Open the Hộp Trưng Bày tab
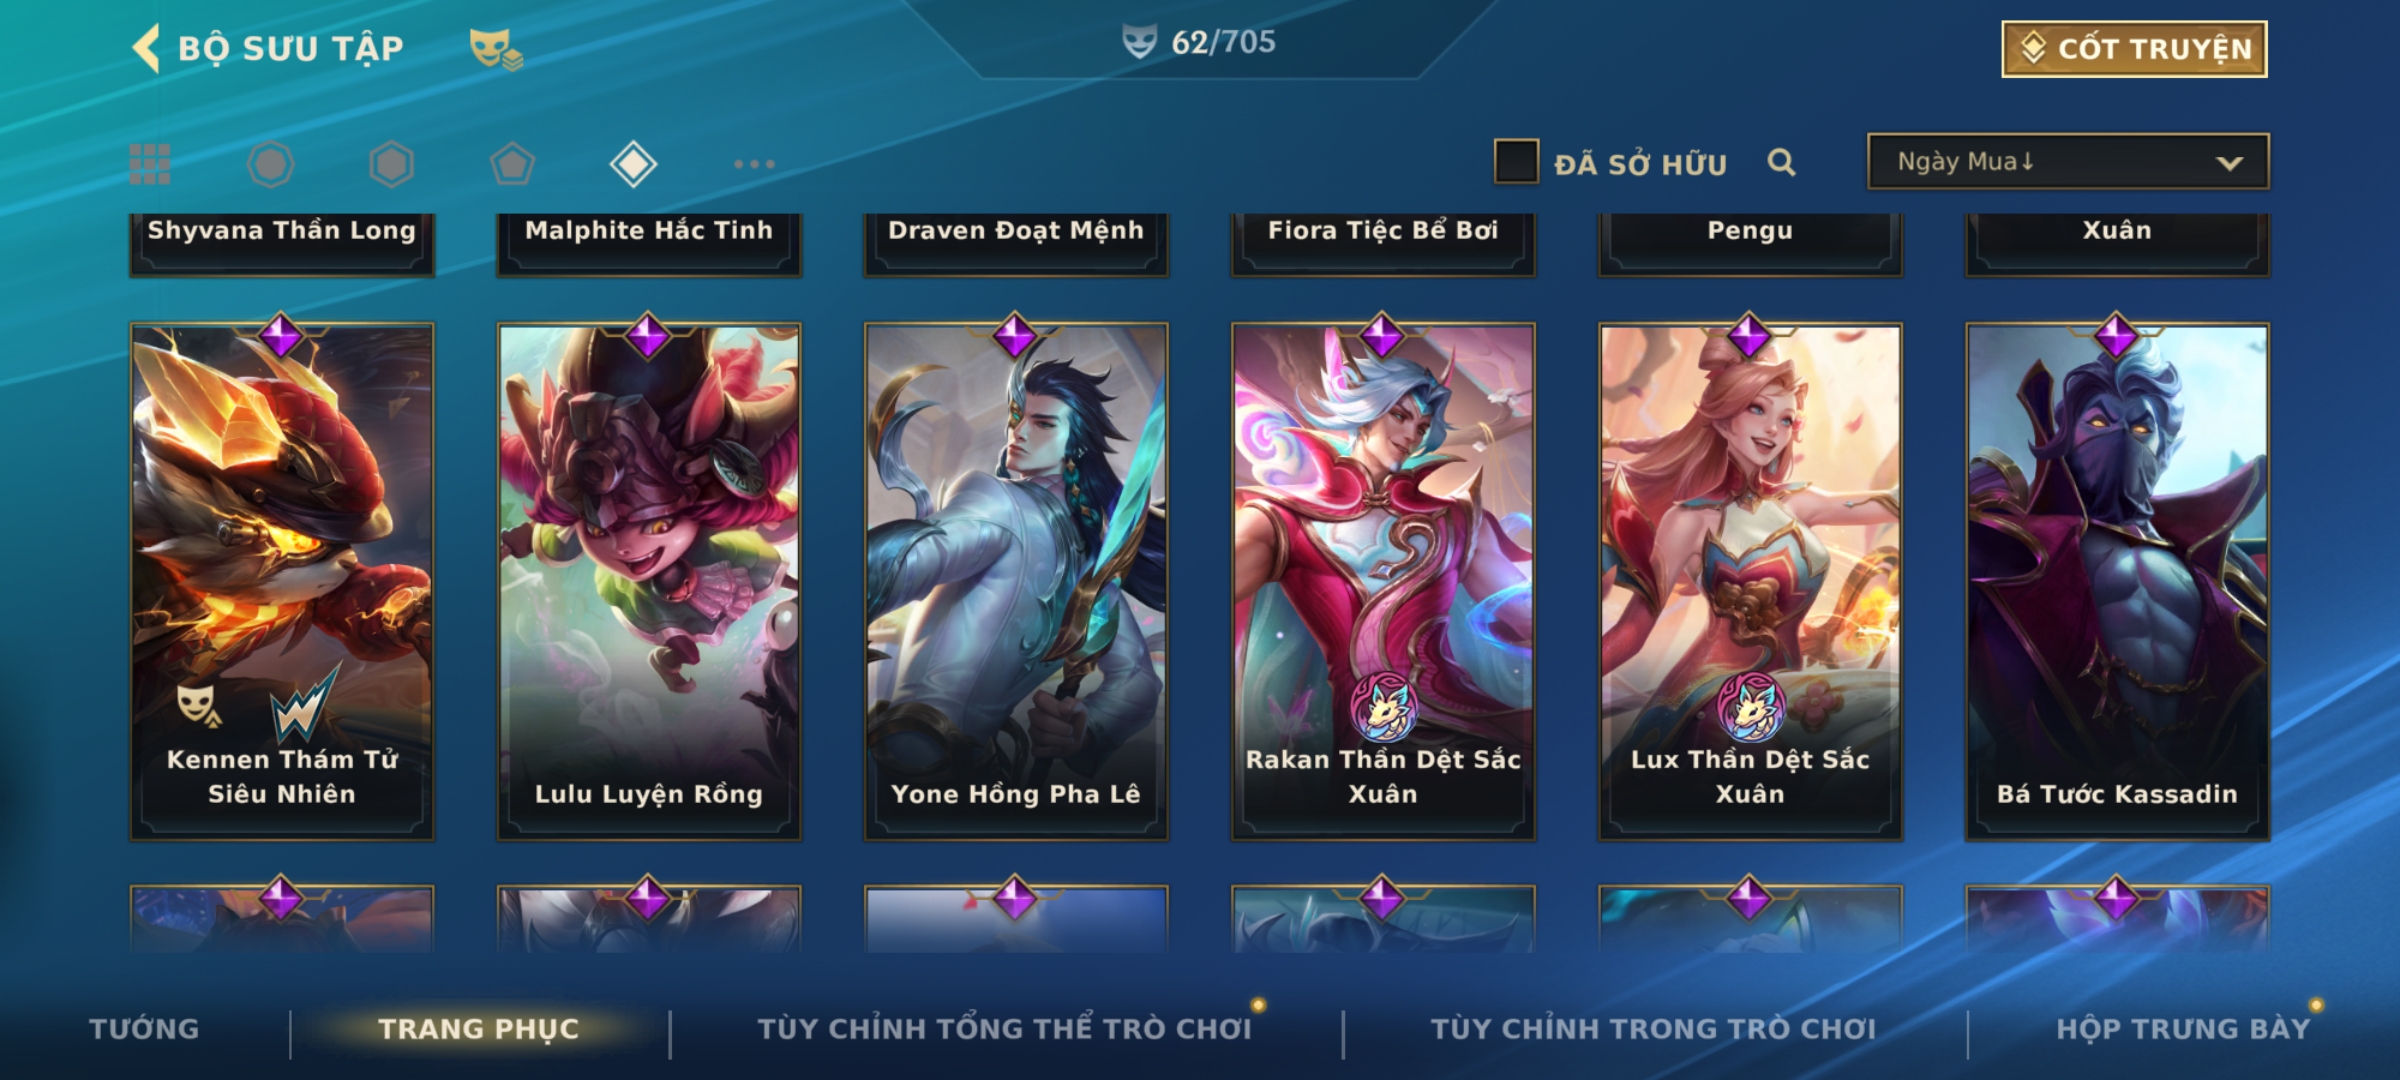2400x1080 pixels. pyautogui.click(x=2183, y=1029)
